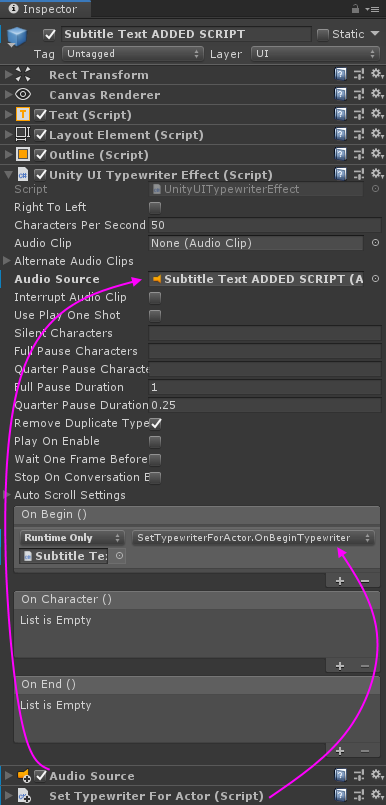Click the Characters Per Second field
The image size is (386, 805).
click(265, 225)
